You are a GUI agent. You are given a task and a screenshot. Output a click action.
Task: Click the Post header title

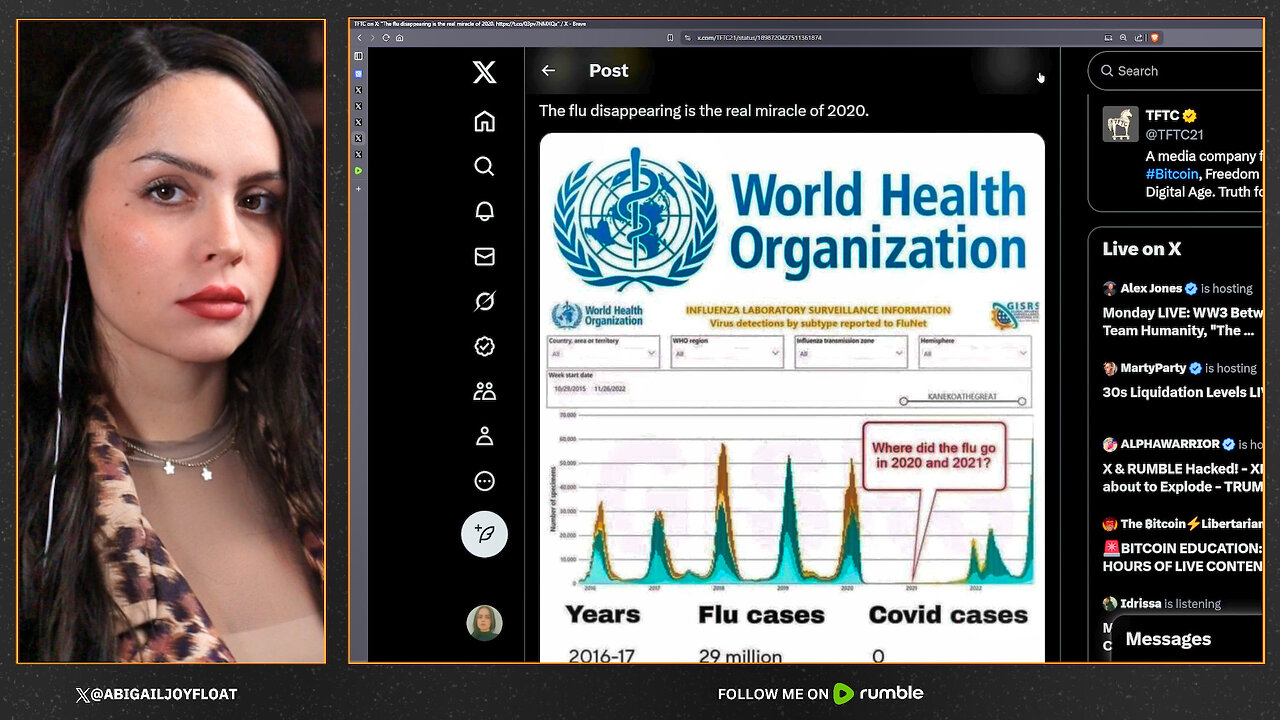[608, 71]
